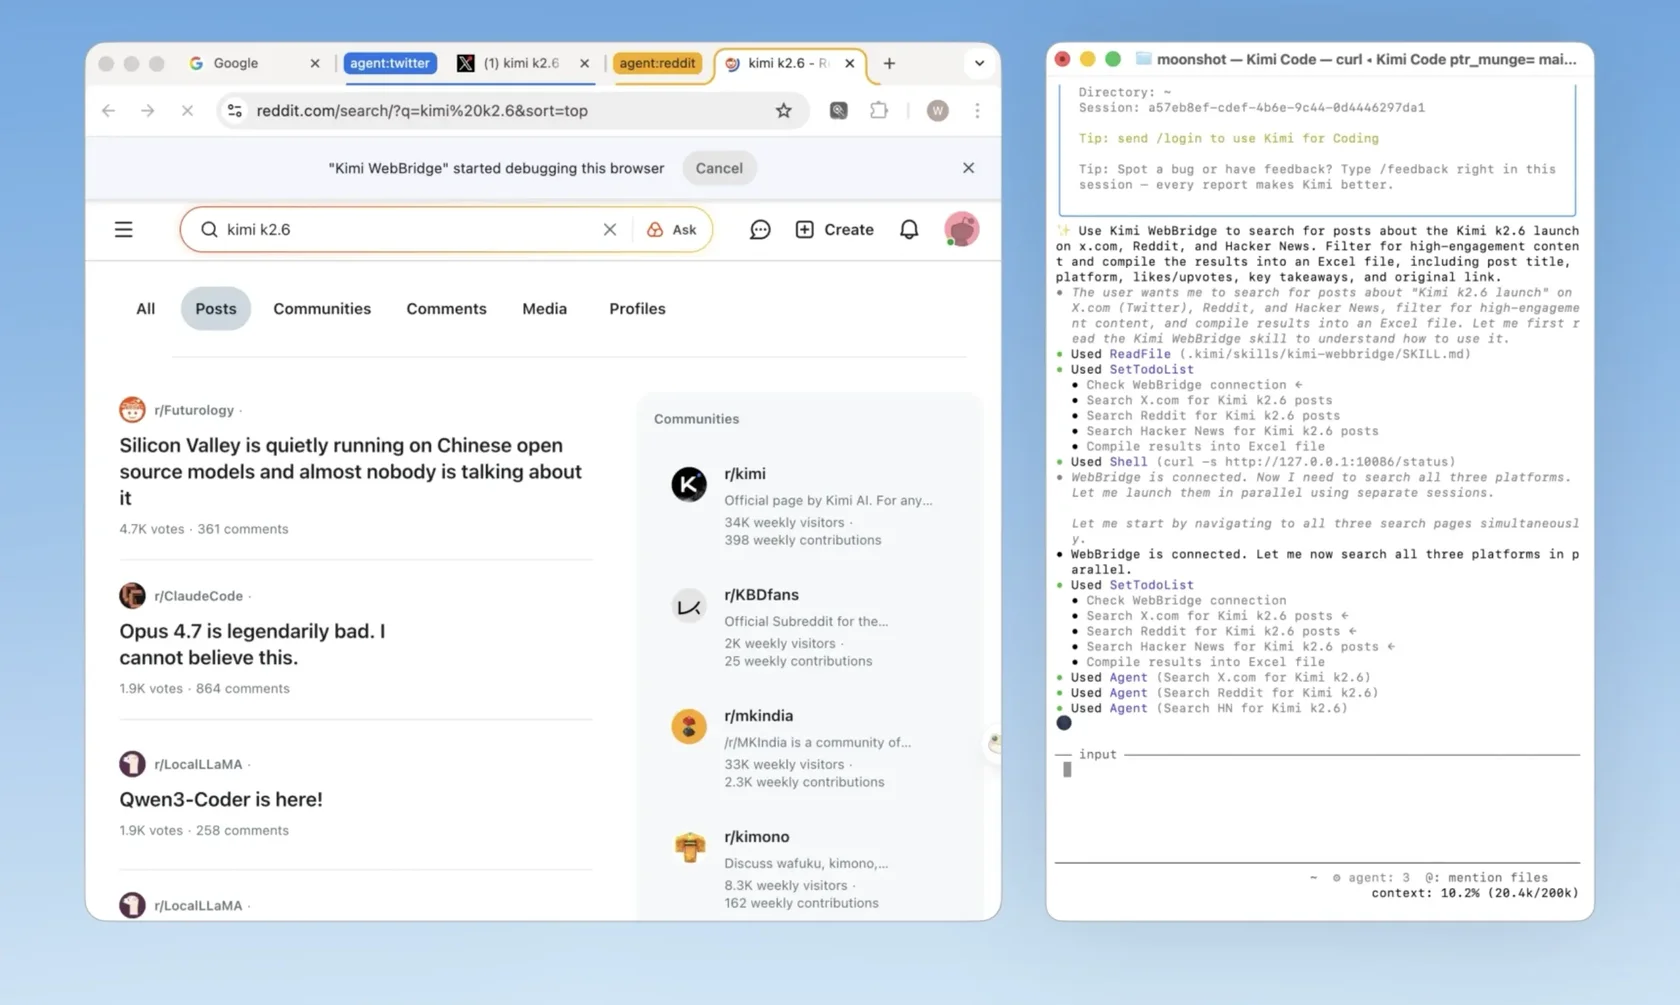This screenshot has height=1005, width=1680.
Task: Open the r/kimono community link
Action: (756, 837)
